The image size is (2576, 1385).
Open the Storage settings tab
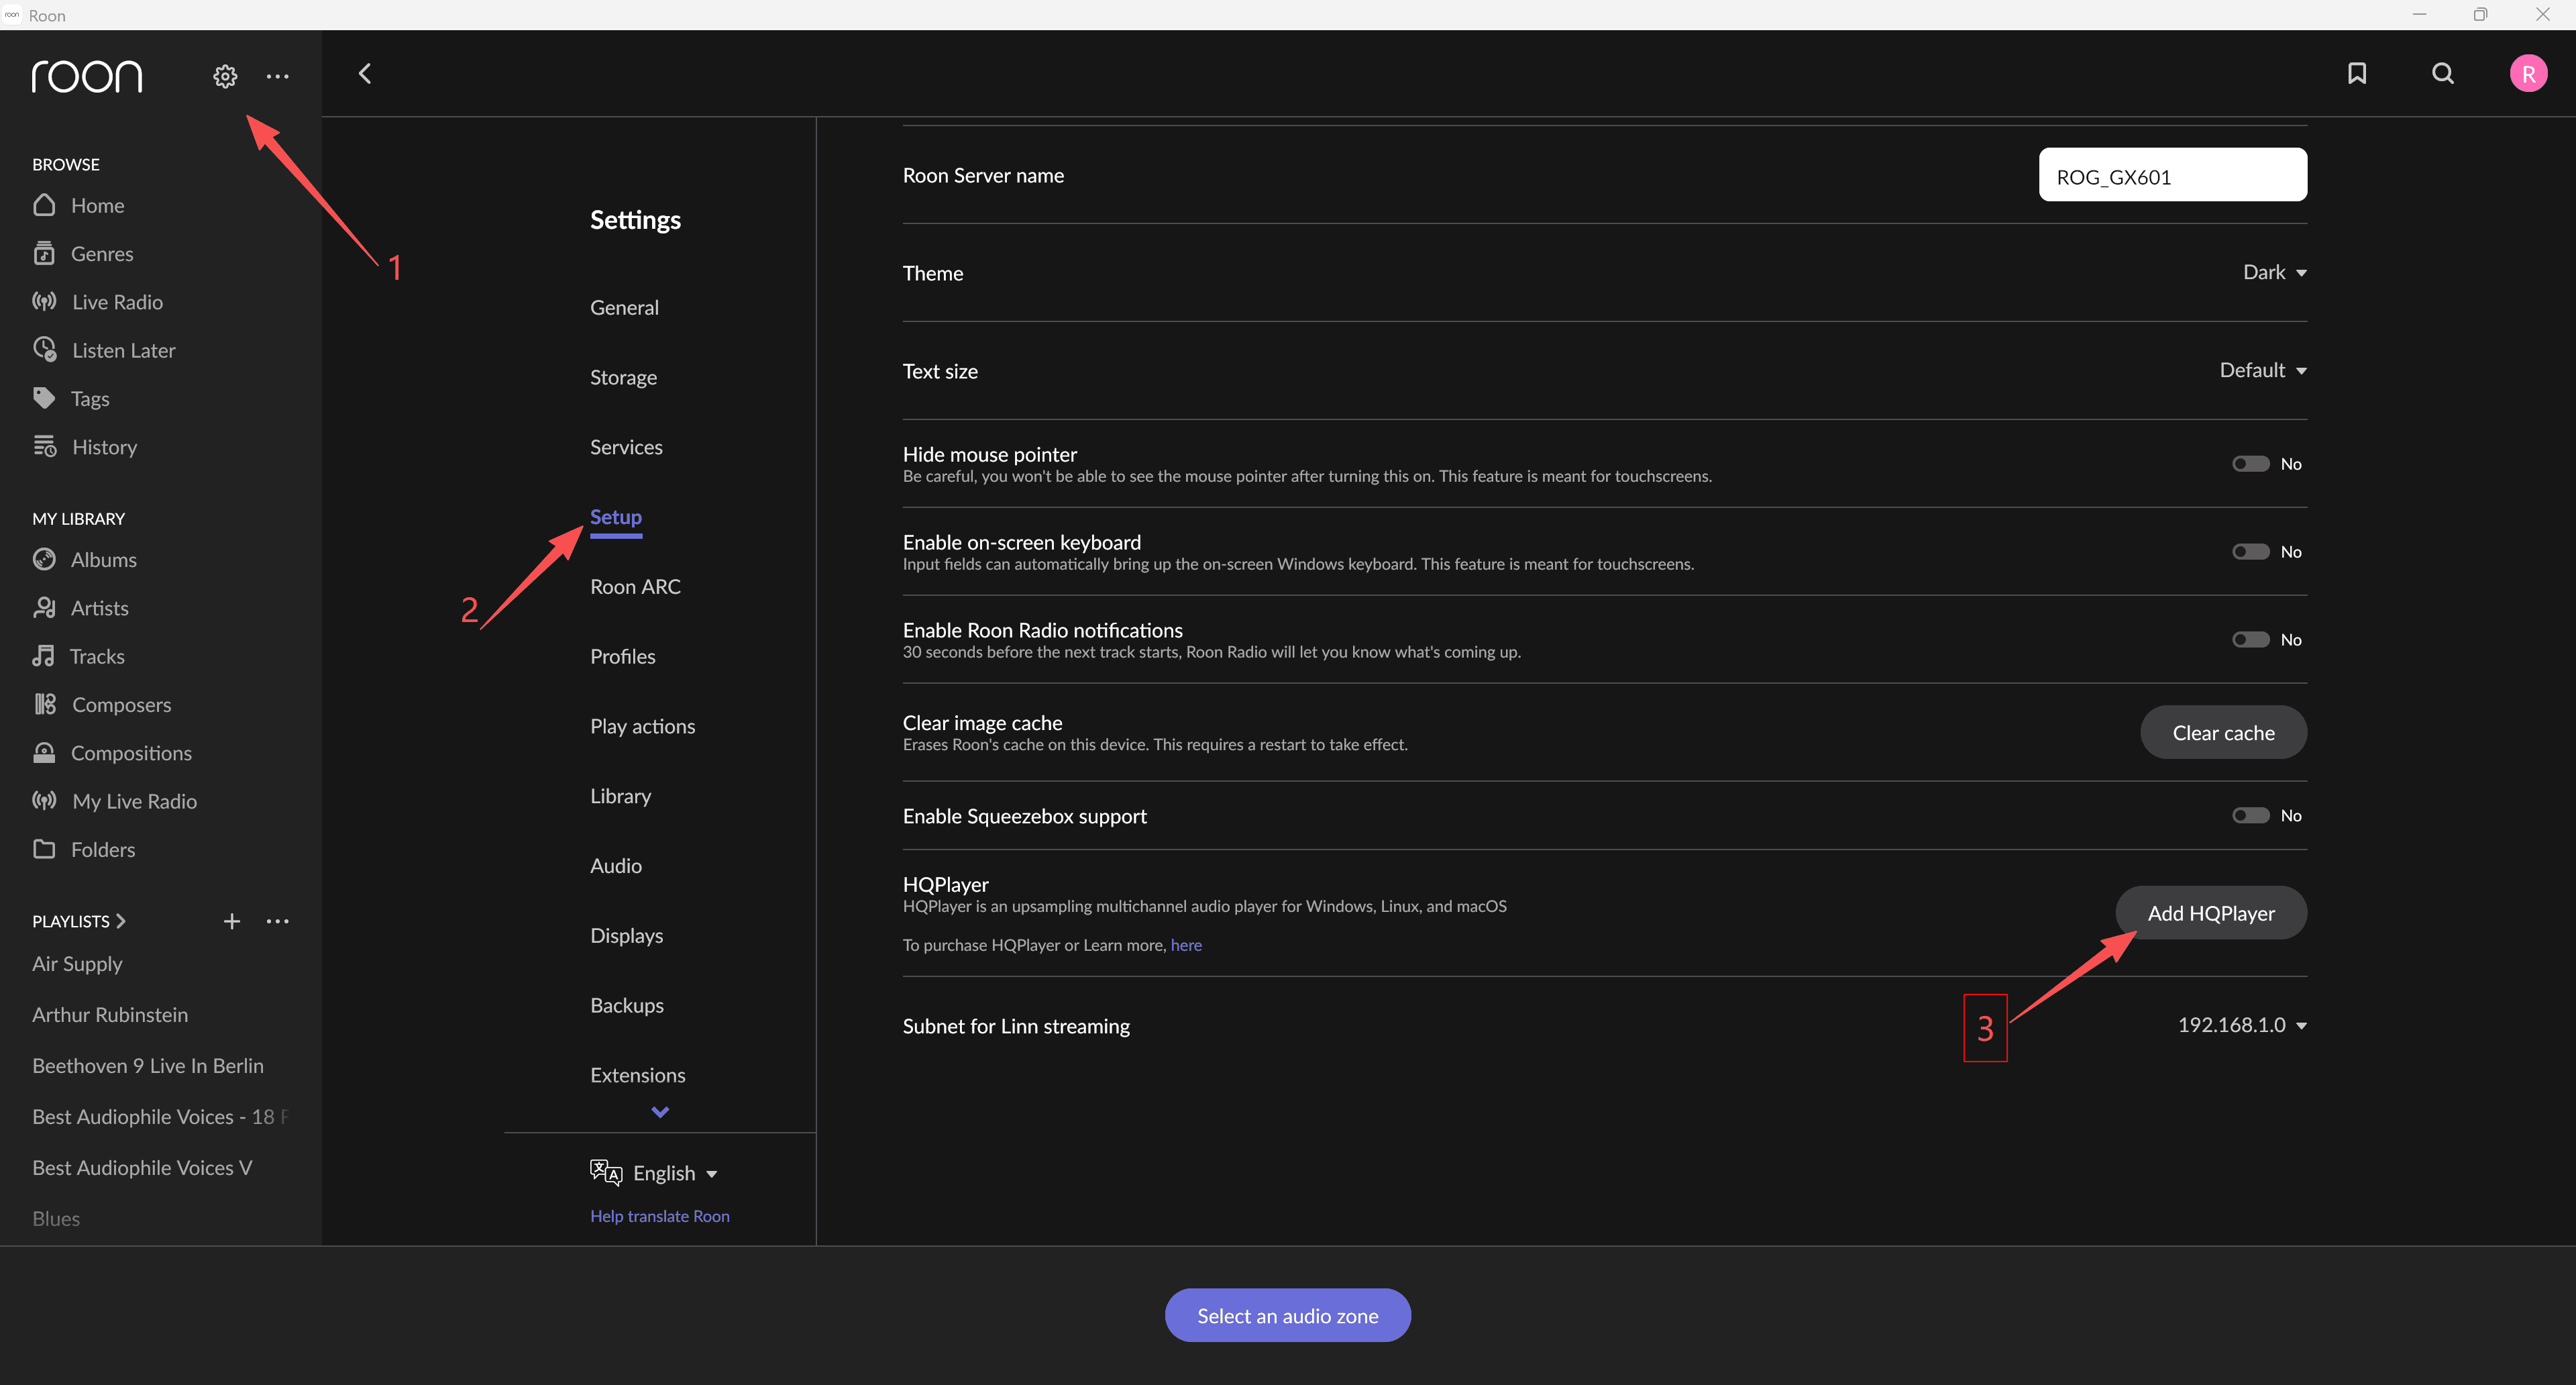click(623, 377)
